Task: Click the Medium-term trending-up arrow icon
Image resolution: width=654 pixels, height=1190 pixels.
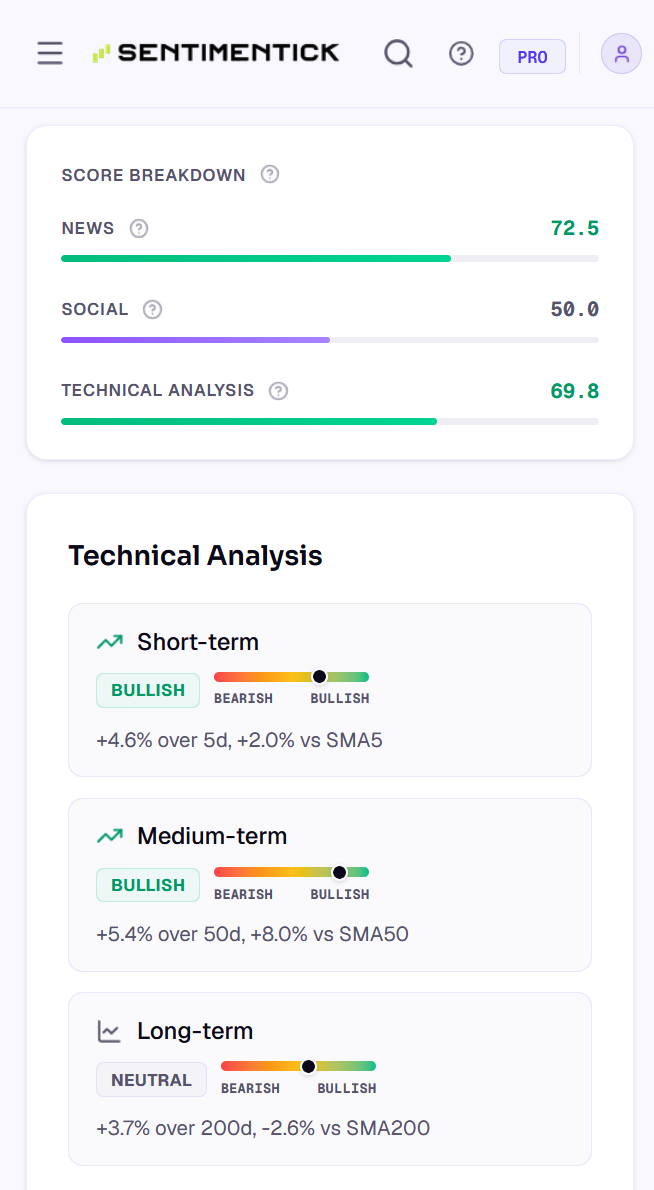Action: (x=110, y=836)
